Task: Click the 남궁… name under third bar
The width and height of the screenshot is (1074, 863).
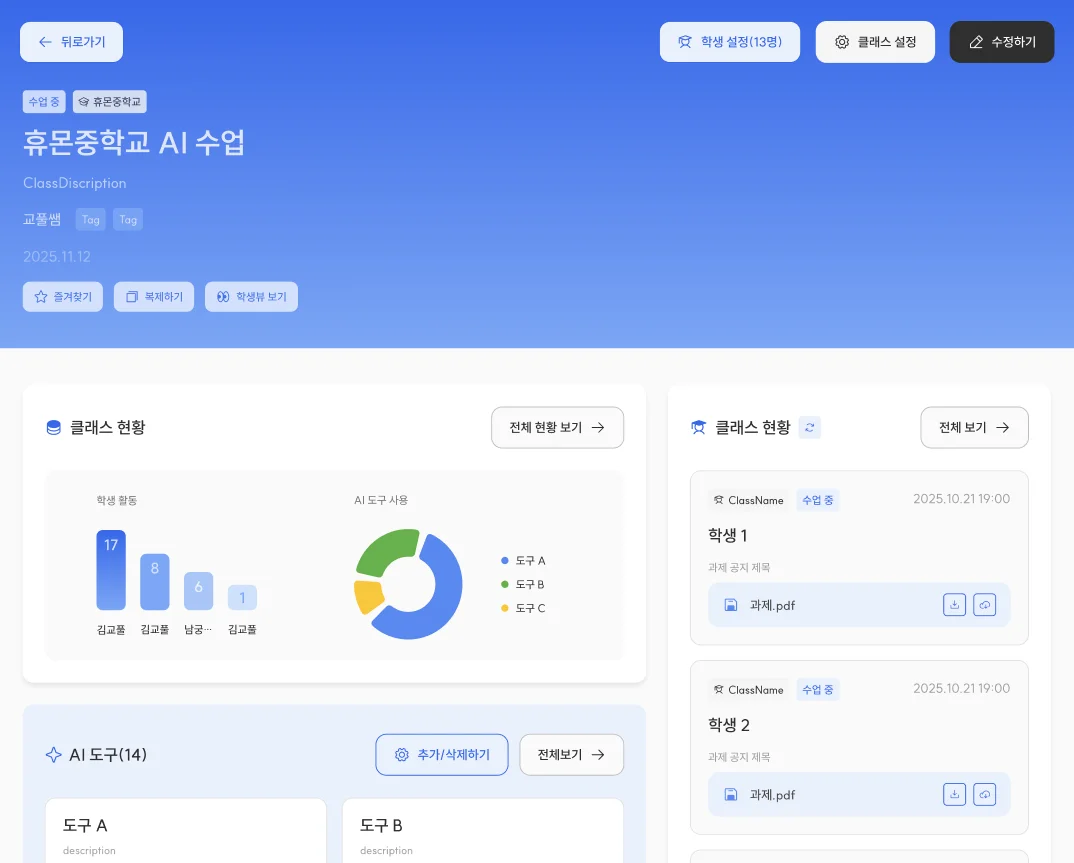Action: 199,629
